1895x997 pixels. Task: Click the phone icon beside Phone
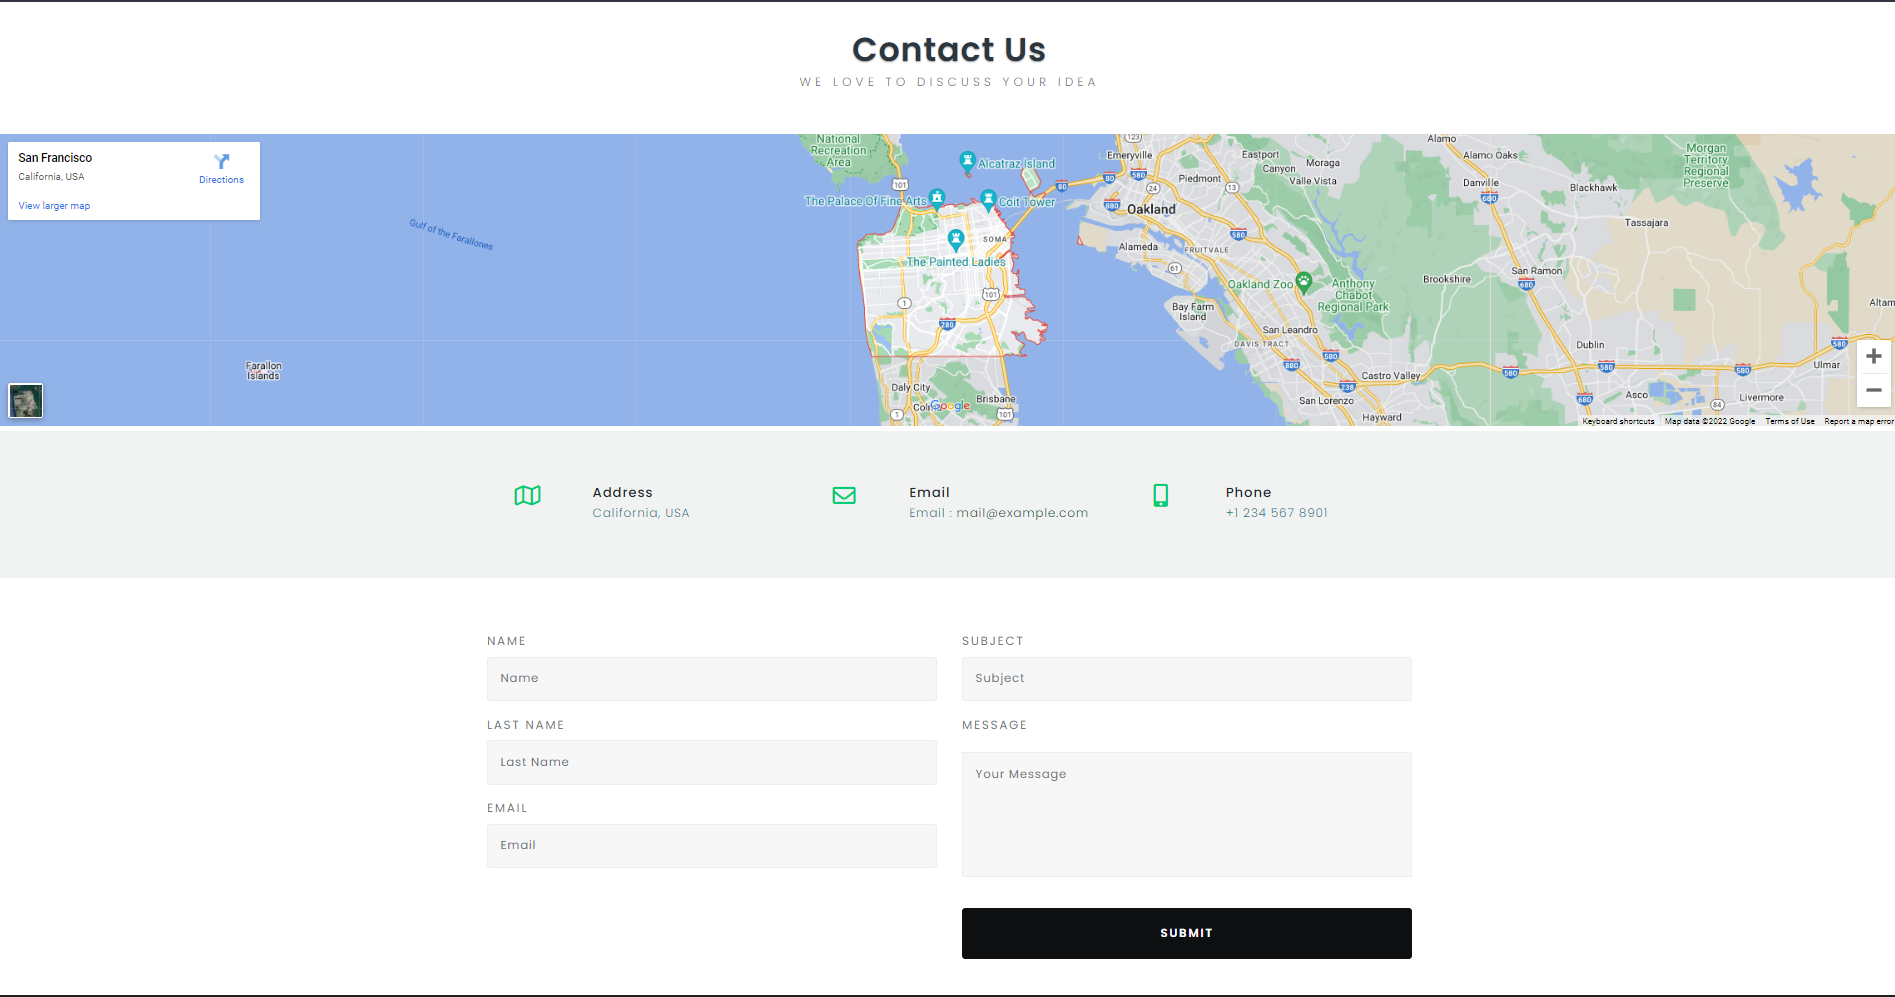tap(1160, 495)
